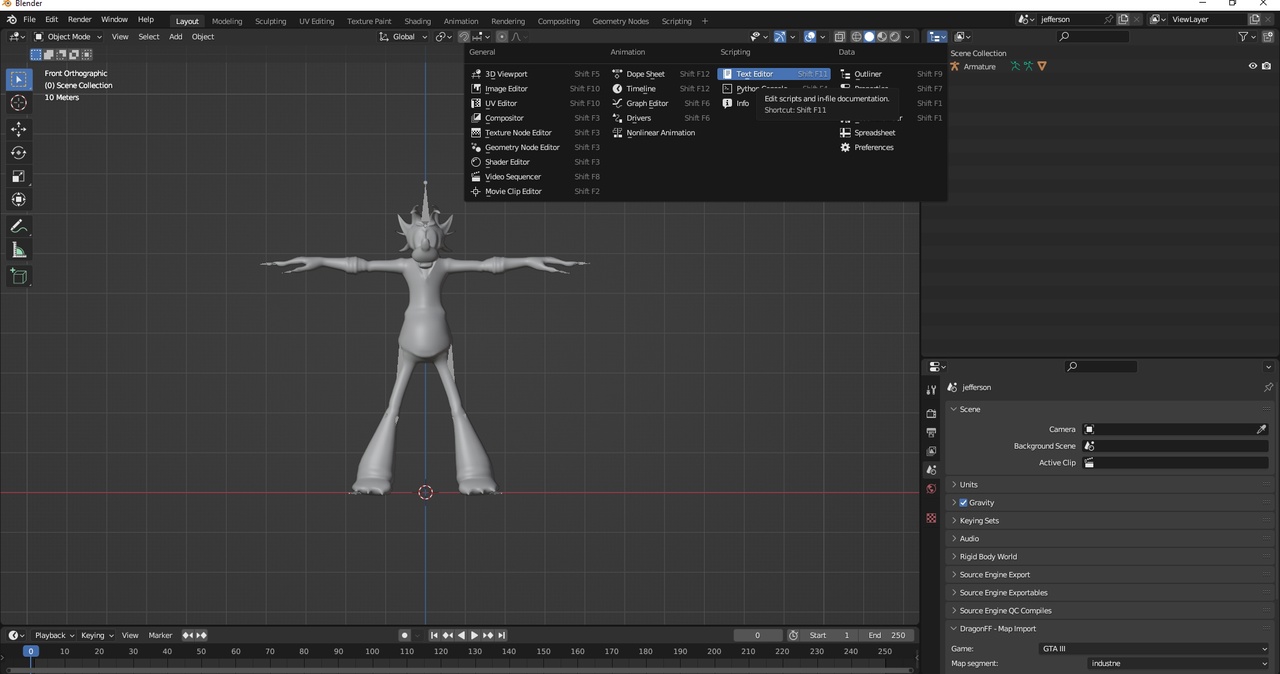Viewport: 1280px width, 674px height.
Task: Click the End frame field showing 250
Action: pos(887,636)
